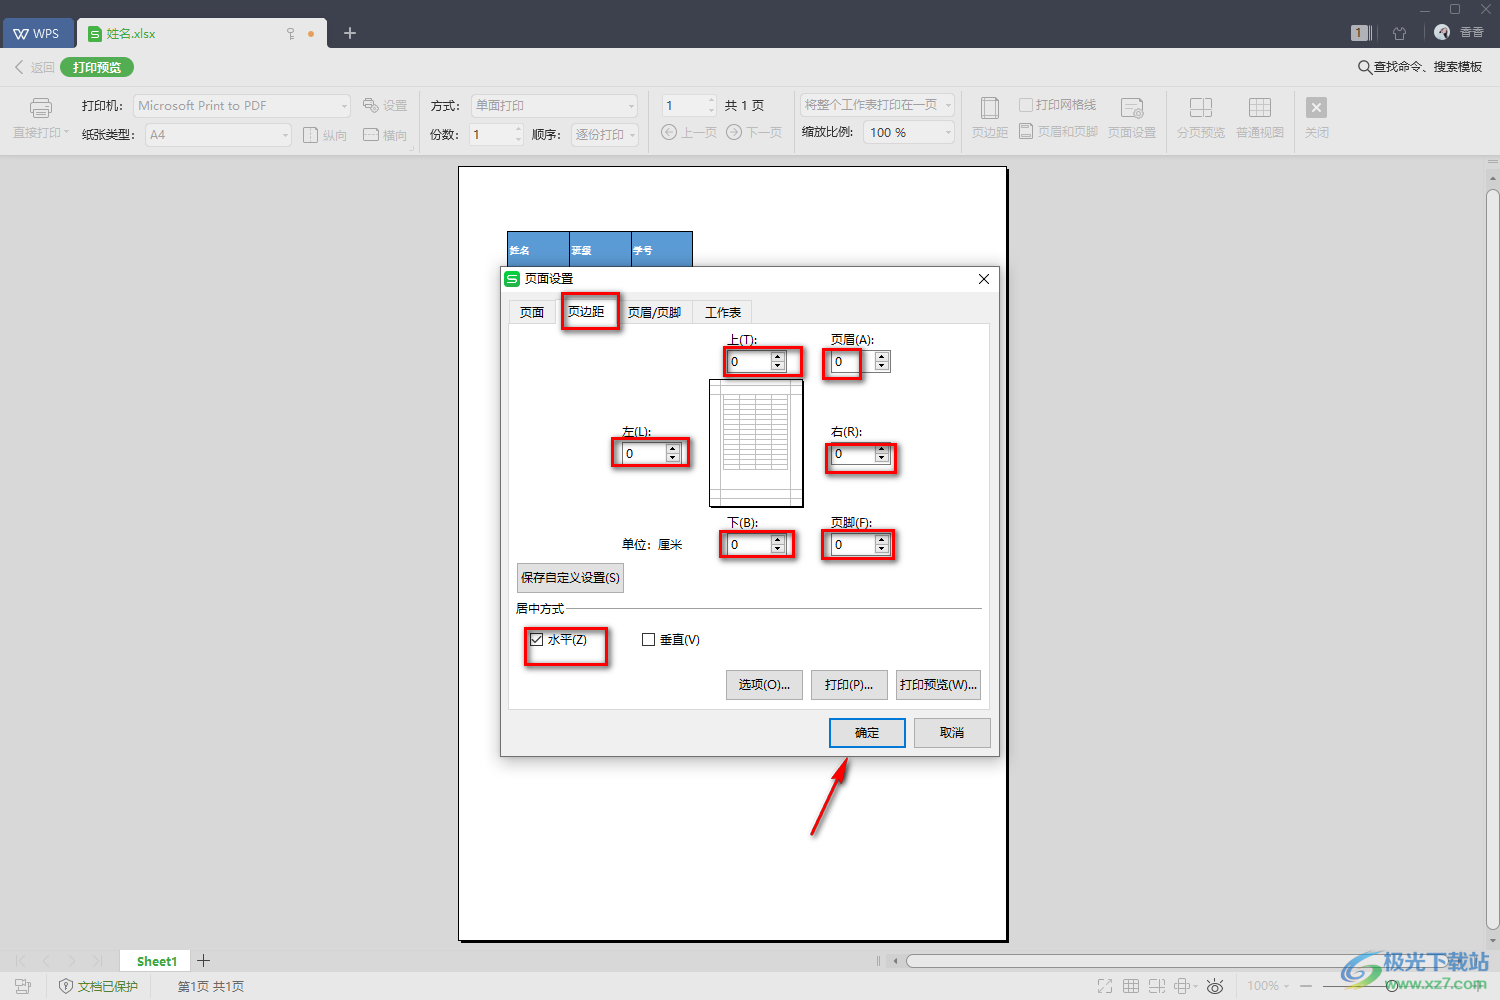
Task: Increase header margin spinner
Action: pos(882,357)
